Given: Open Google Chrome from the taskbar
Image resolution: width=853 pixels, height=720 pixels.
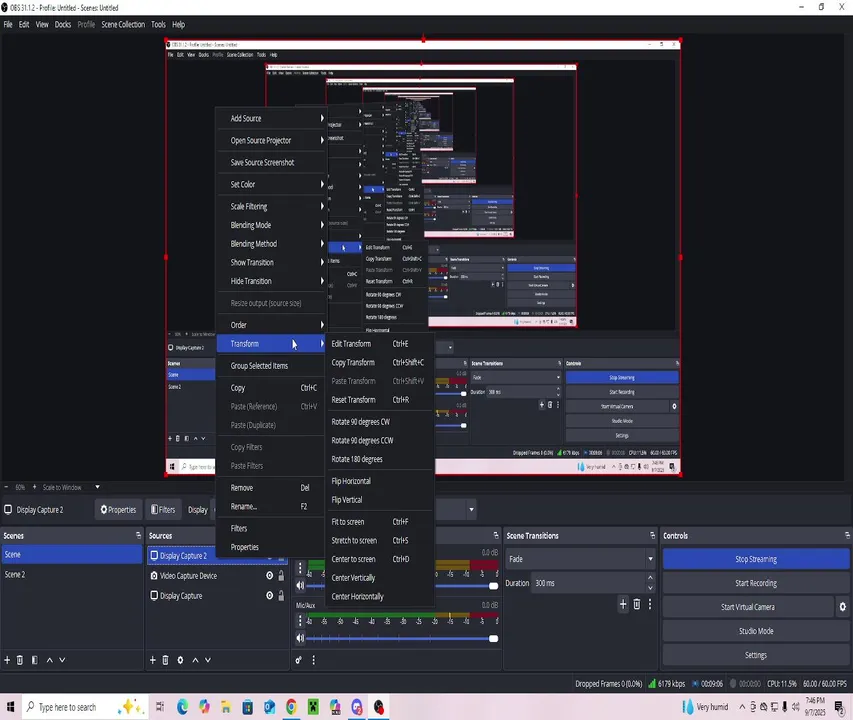Looking at the screenshot, I should 291,707.
